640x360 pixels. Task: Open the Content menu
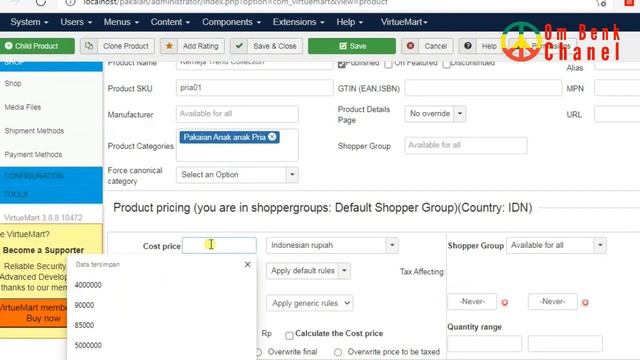(x=170, y=22)
